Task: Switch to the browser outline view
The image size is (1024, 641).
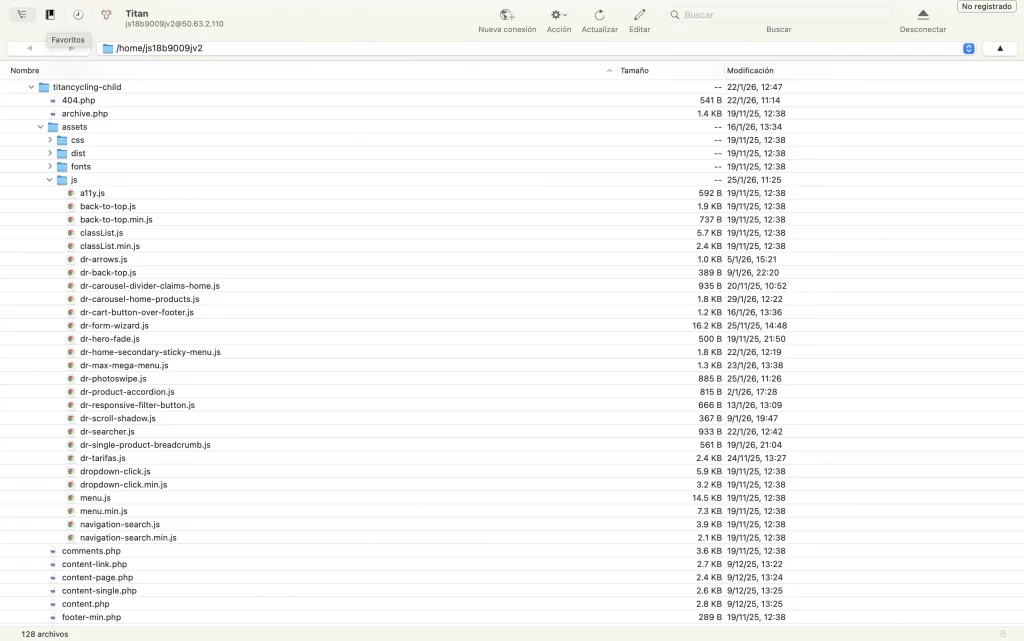Action: (x=22, y=15)
